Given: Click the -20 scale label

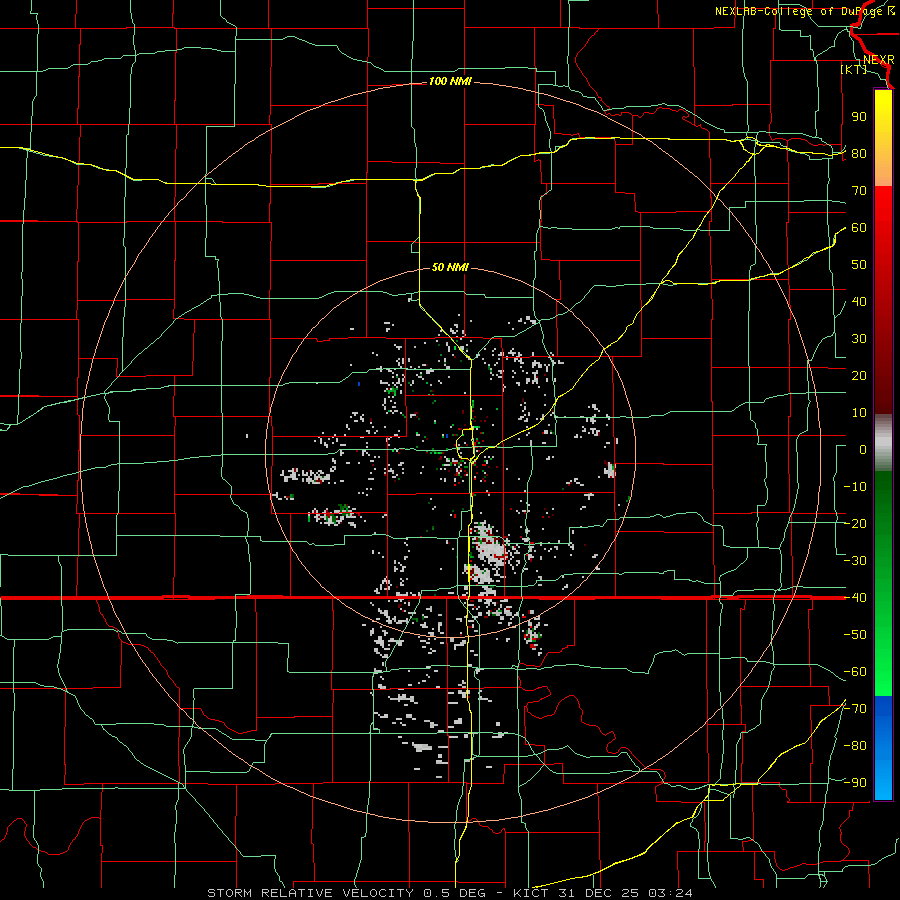Looking at the screenshot, I should 855,524.
